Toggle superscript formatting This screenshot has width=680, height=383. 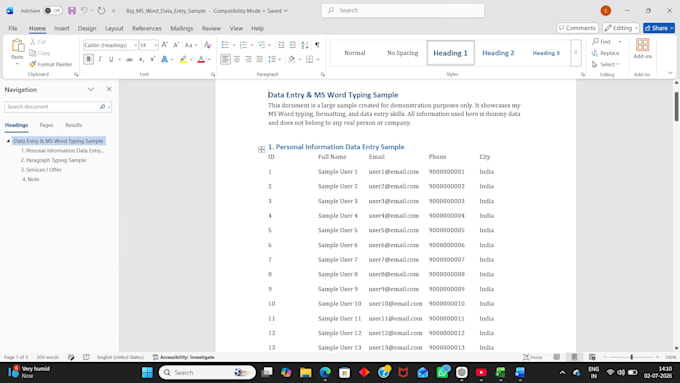point(153,59)
